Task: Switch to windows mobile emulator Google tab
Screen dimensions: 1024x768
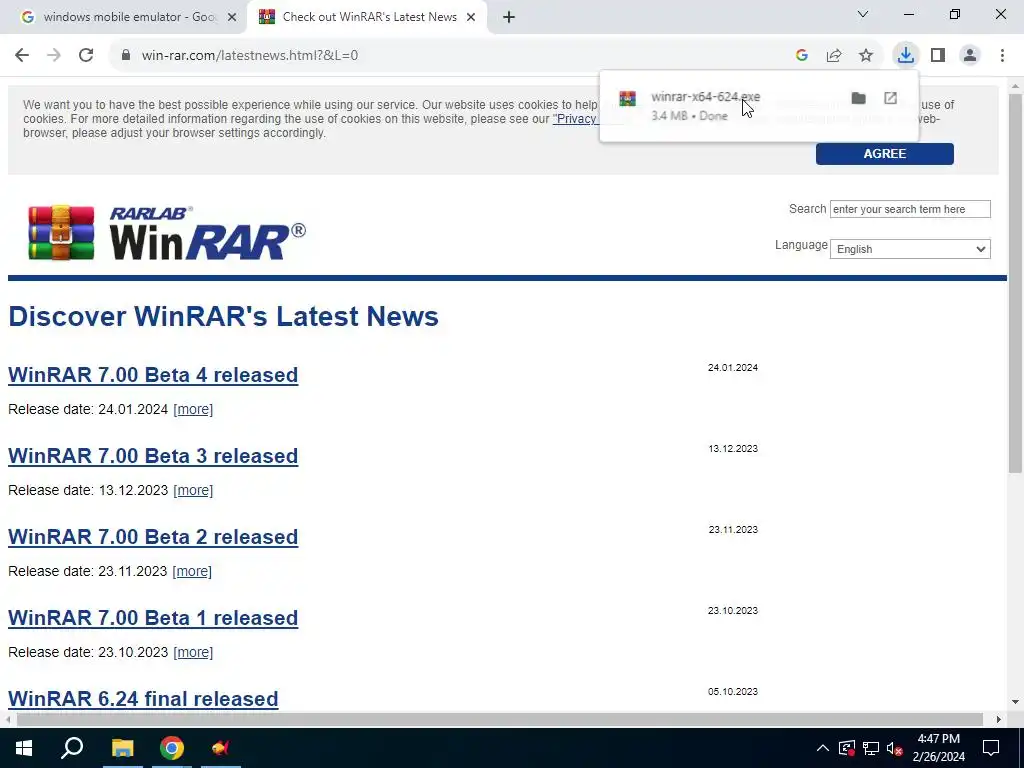Action: pos(123,17)
